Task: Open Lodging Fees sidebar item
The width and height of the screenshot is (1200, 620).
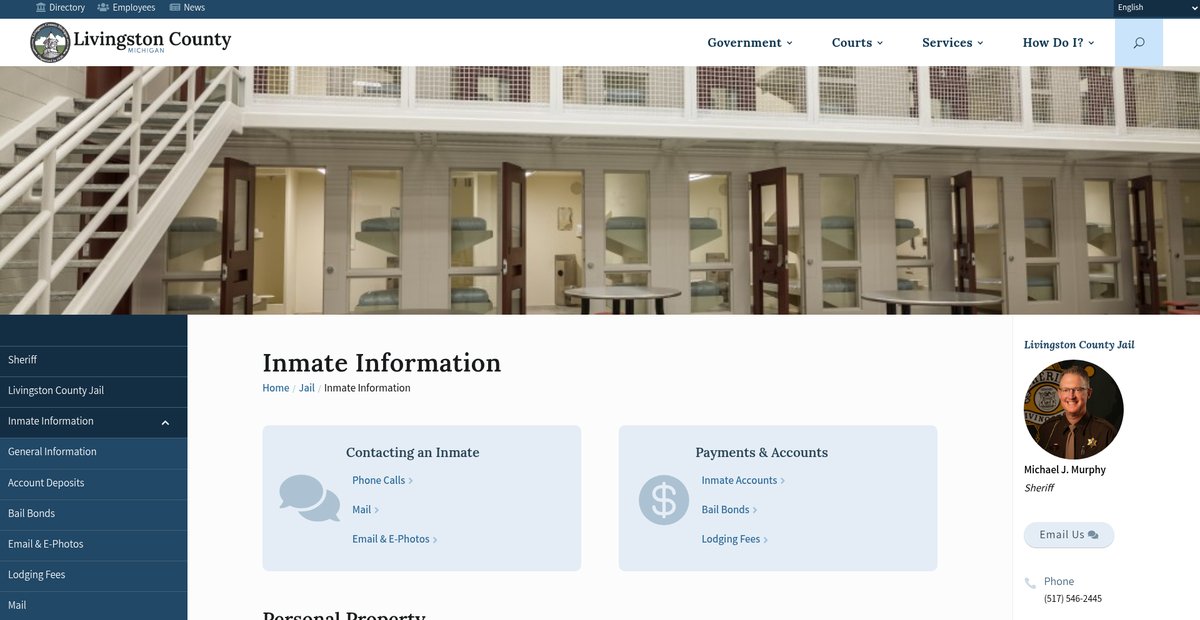Action: click(x=93, y=576)
